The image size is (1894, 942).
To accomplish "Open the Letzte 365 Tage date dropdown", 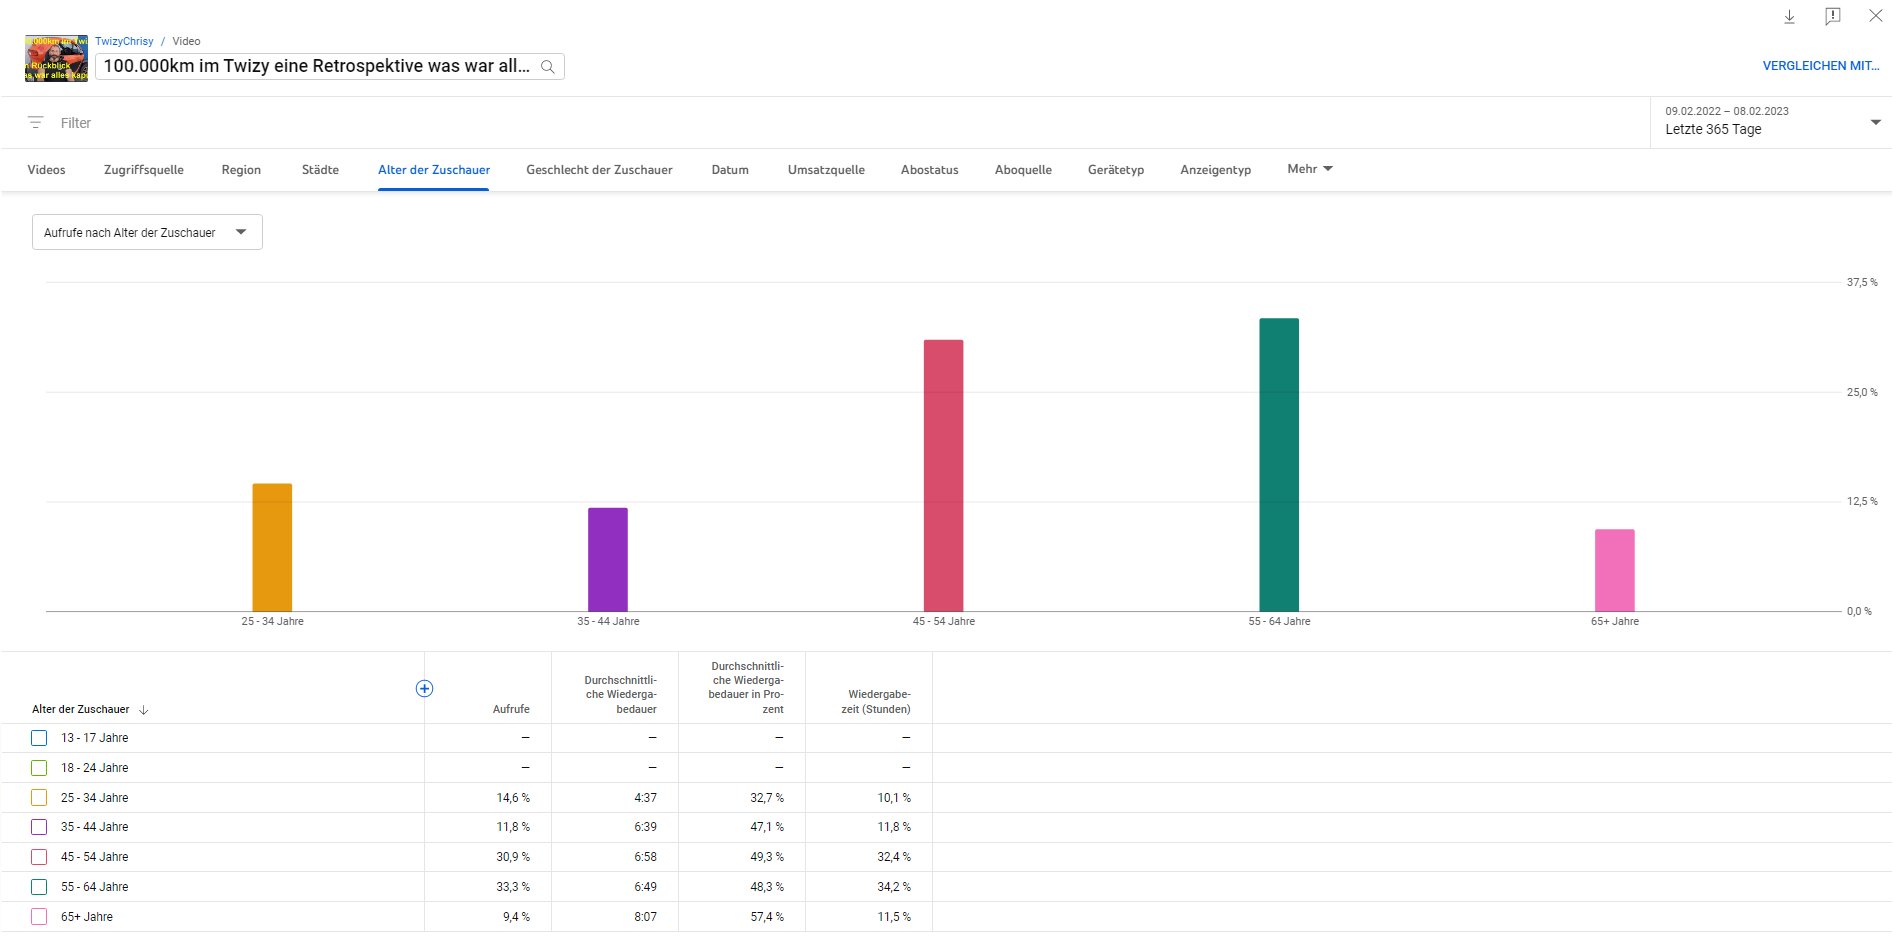I will 1770,122.
